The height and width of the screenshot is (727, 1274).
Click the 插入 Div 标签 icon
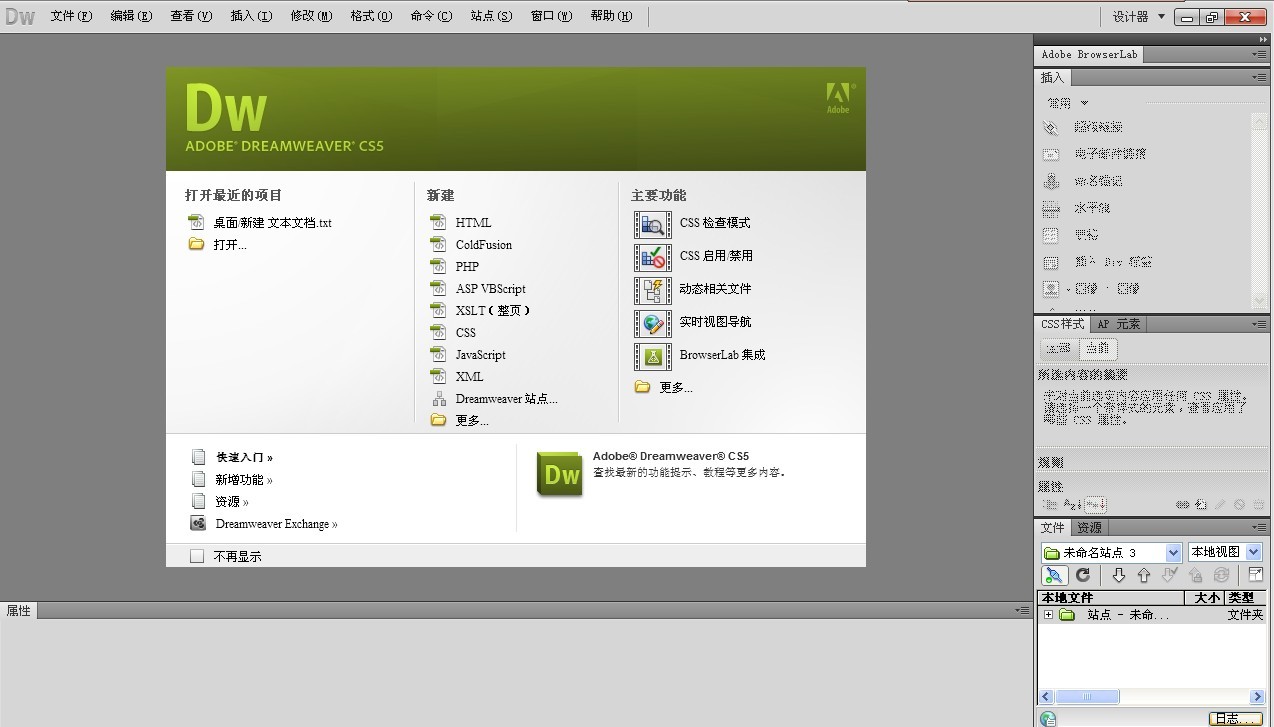1052,261
